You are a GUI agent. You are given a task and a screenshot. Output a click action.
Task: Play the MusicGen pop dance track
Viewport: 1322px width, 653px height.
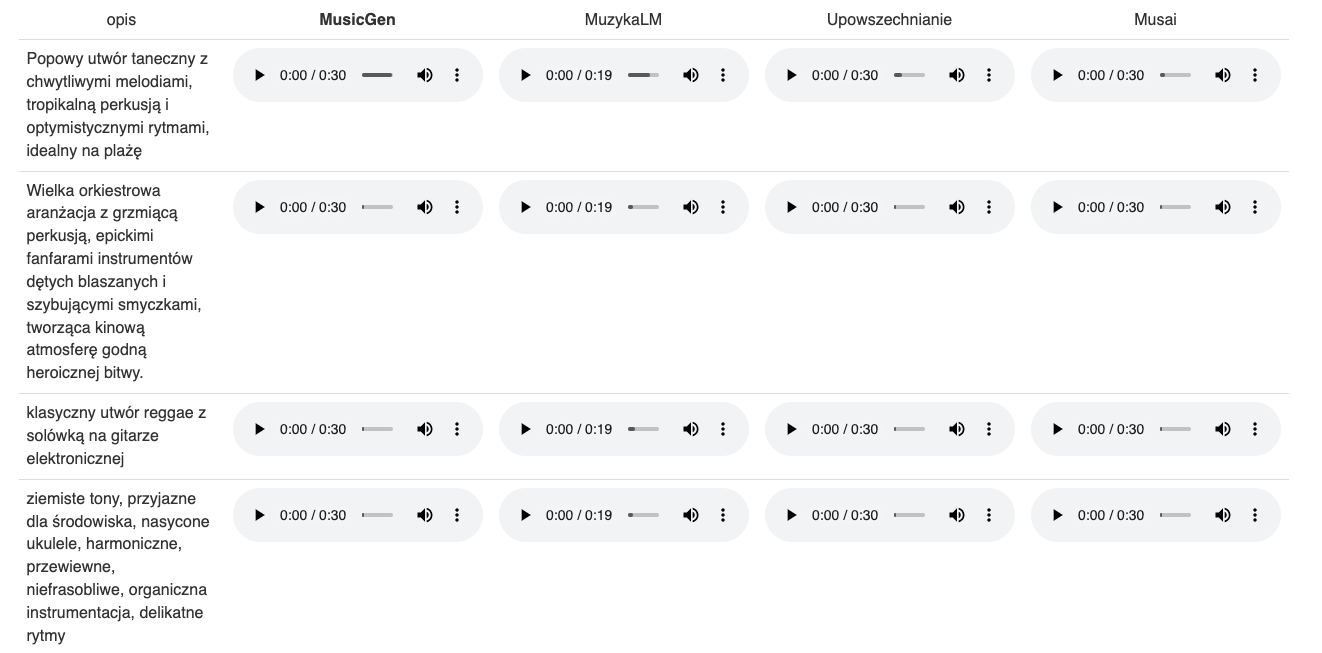(x=260, y=75)
